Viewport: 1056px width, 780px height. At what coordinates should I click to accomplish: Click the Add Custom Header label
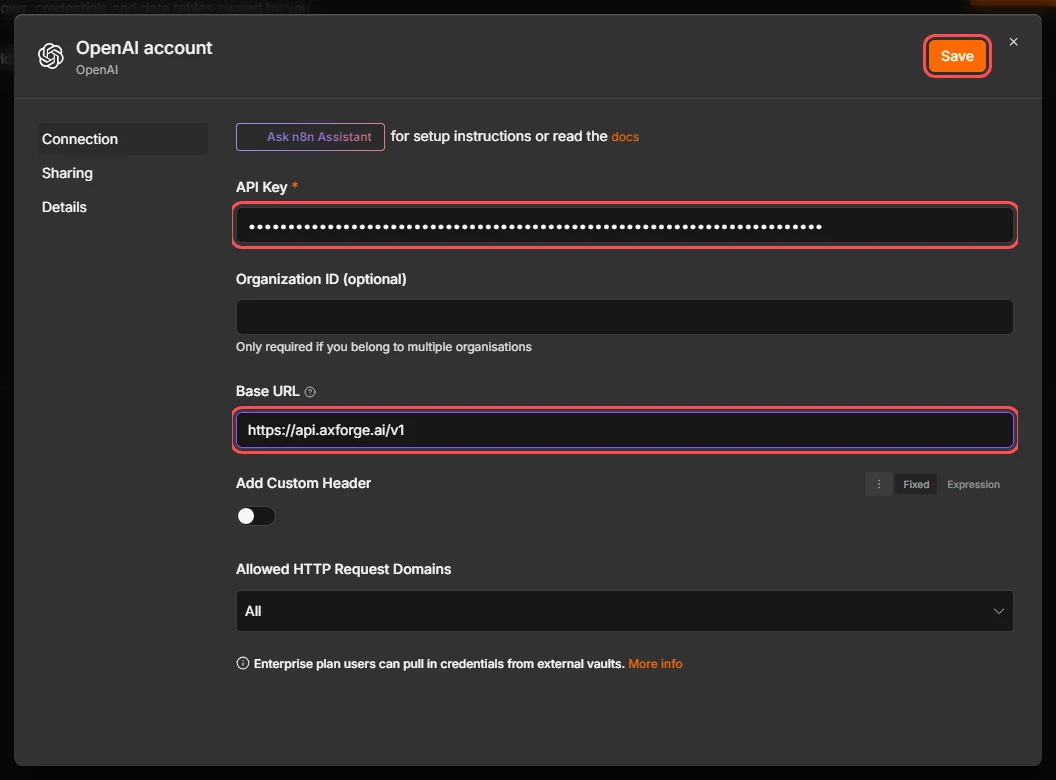(x=304, y=483)
